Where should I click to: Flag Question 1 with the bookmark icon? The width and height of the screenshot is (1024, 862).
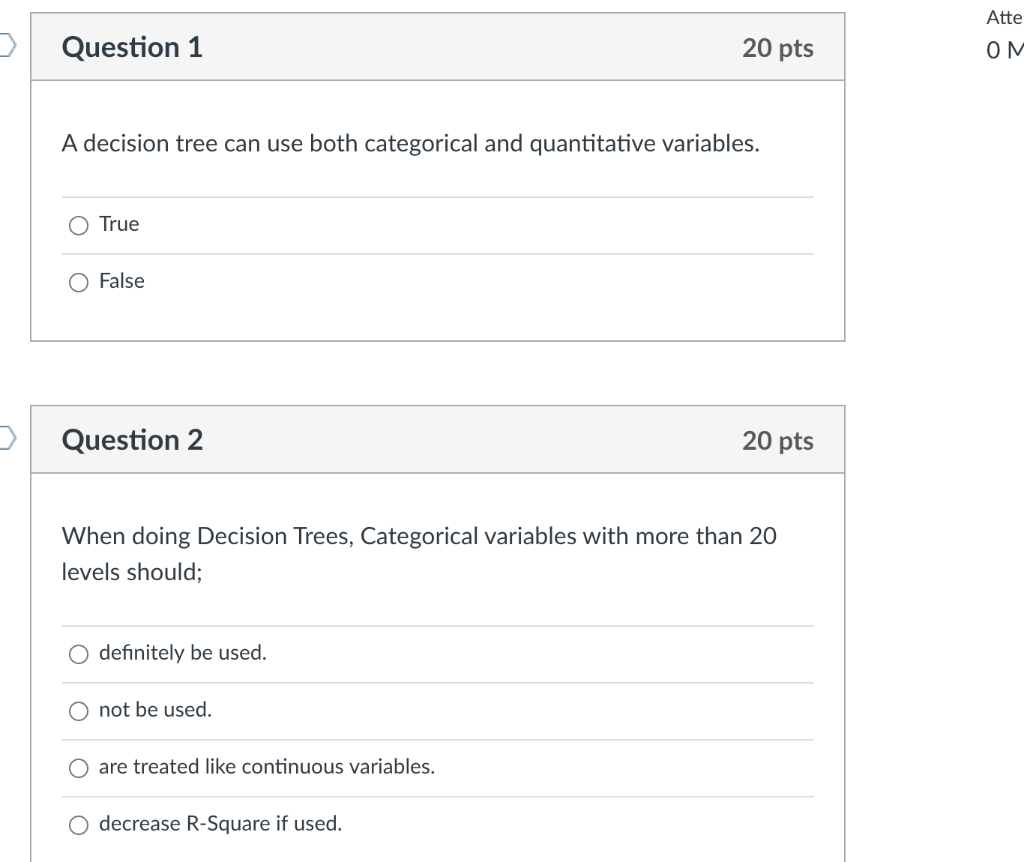click(7, 45)
